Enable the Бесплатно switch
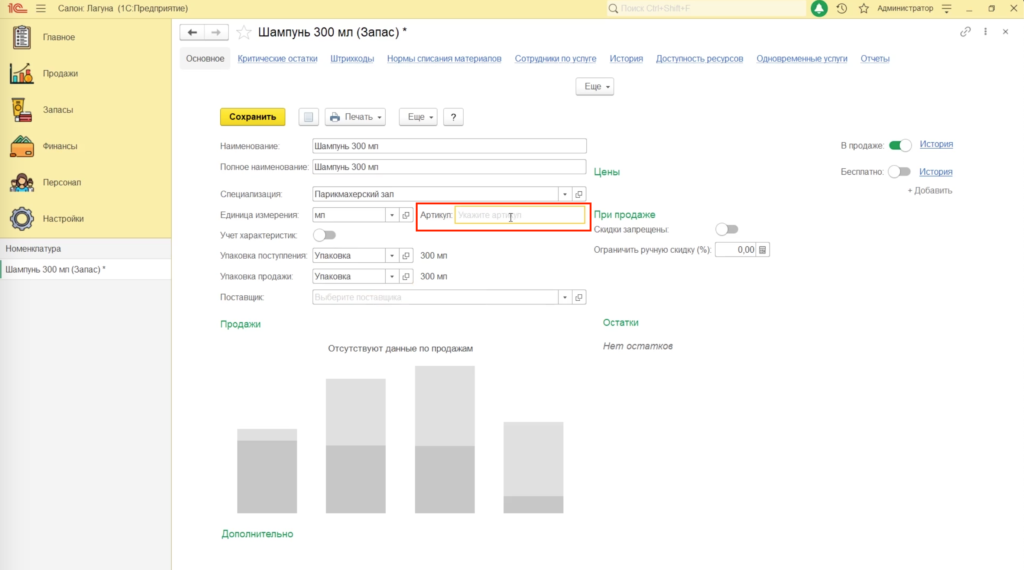The image size is (1024, 570). (x=899, y=172)
